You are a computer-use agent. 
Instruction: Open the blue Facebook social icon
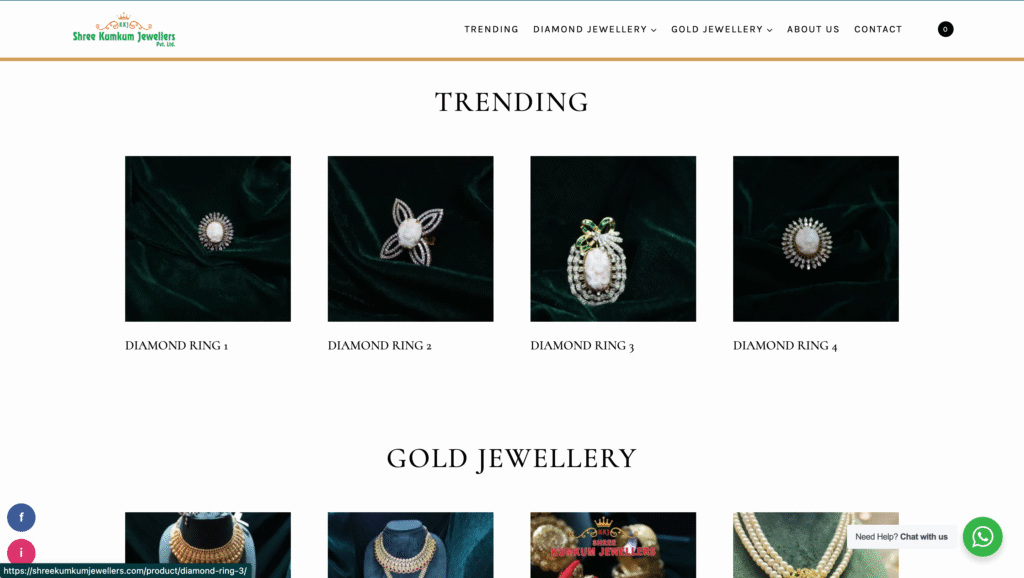click(21, 517)
